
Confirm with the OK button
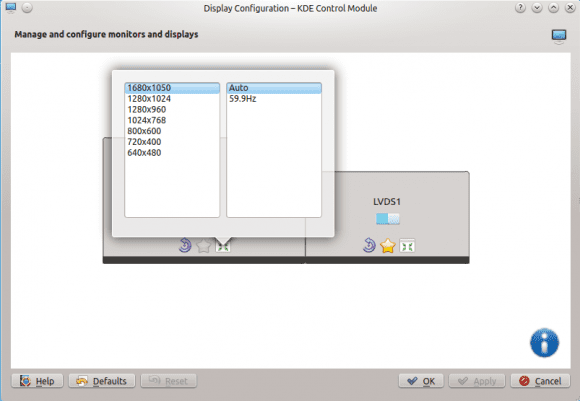(x=421, y=381)
